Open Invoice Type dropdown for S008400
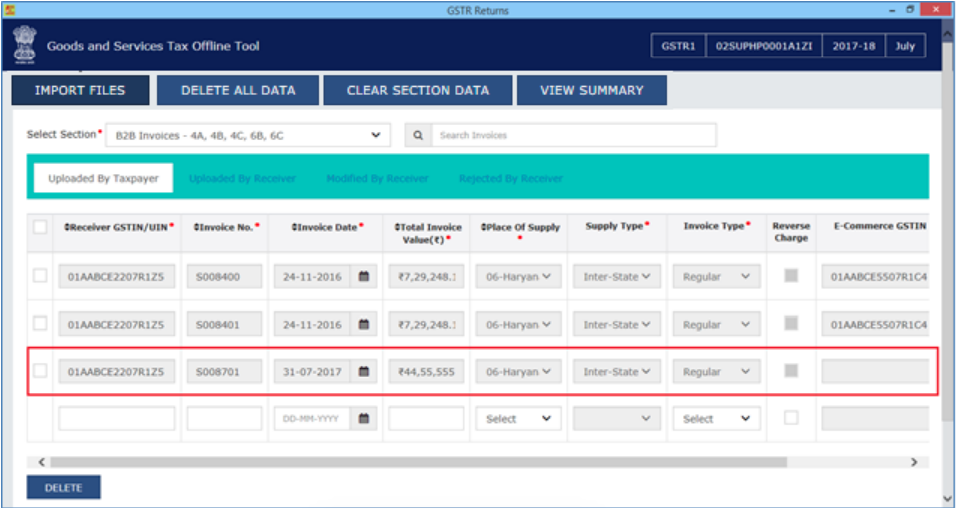 coord(716,277)
